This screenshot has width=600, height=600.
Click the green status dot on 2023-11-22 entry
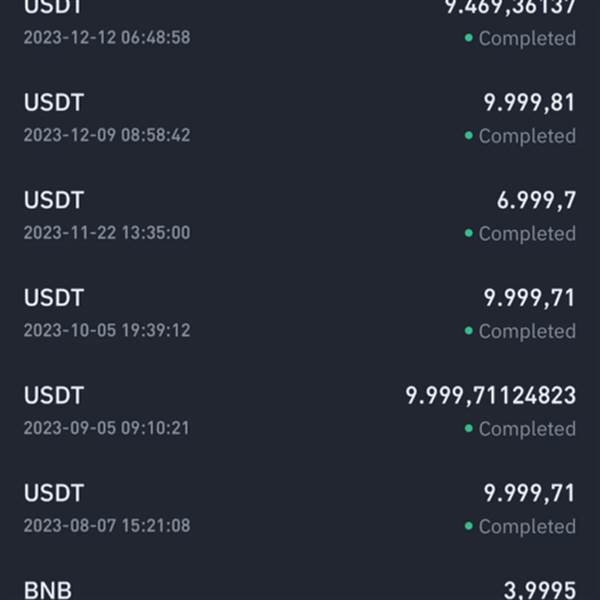tap(468, 233)
